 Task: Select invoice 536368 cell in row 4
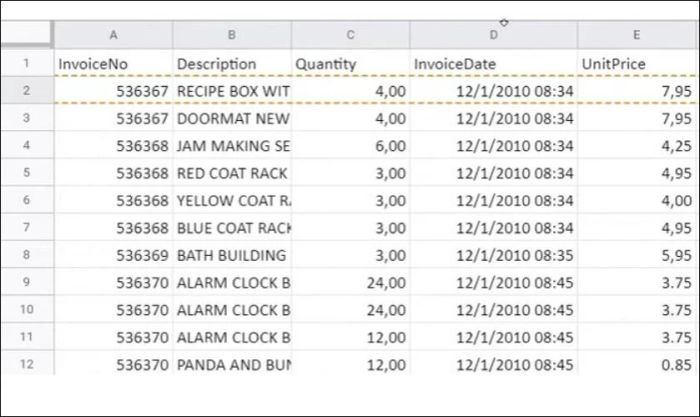113,145
